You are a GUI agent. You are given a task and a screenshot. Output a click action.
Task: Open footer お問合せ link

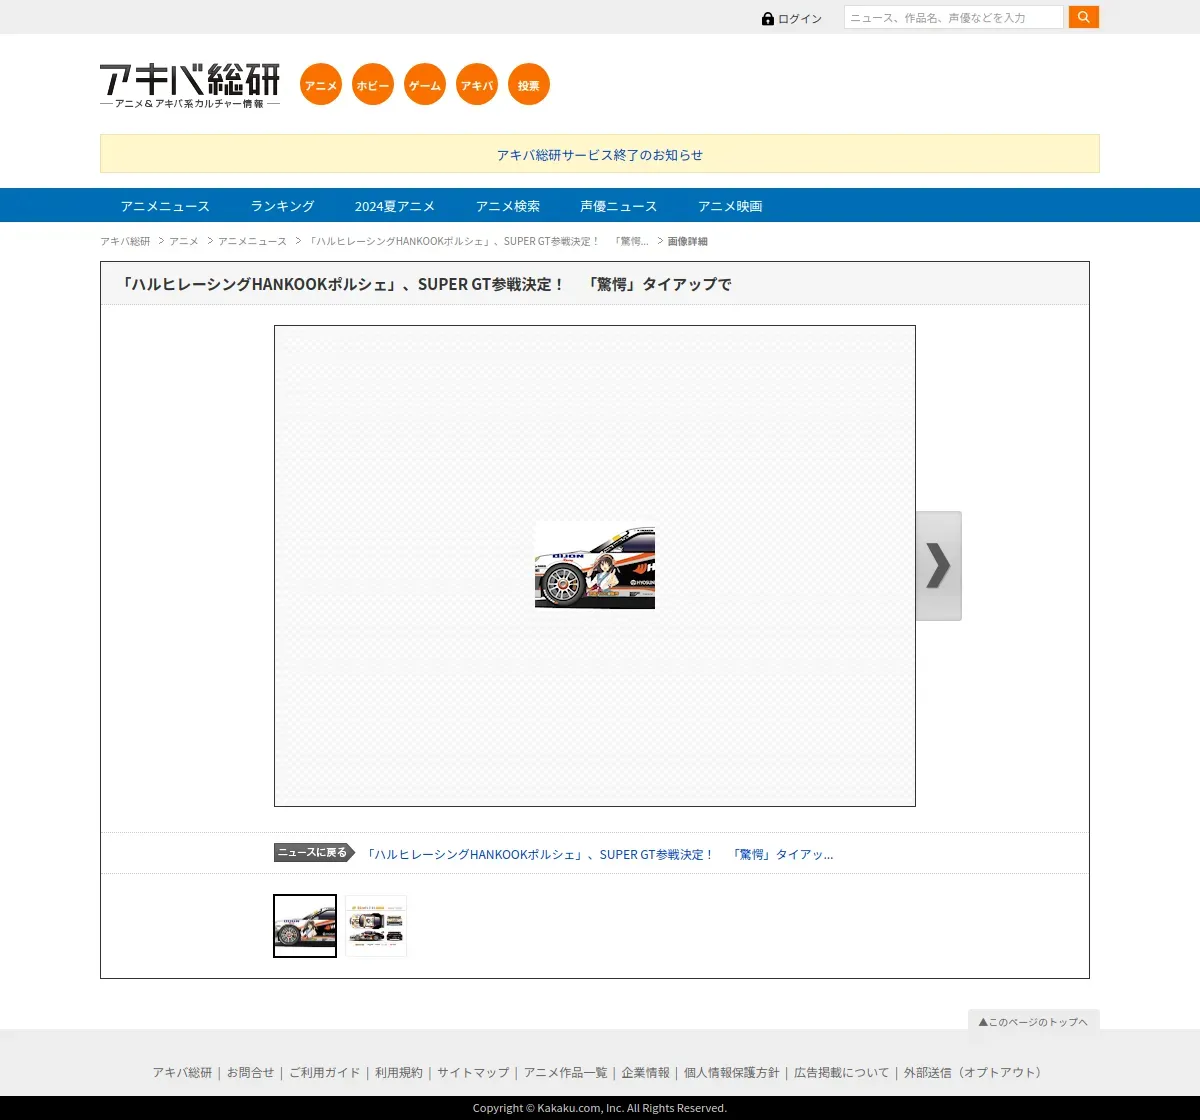(x=250, y=1072)
